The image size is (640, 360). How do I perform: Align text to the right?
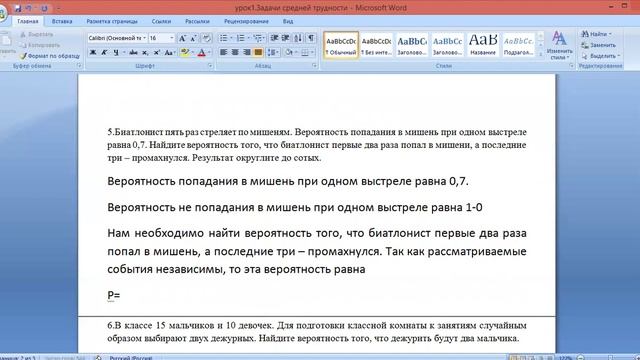coord(247,53)
